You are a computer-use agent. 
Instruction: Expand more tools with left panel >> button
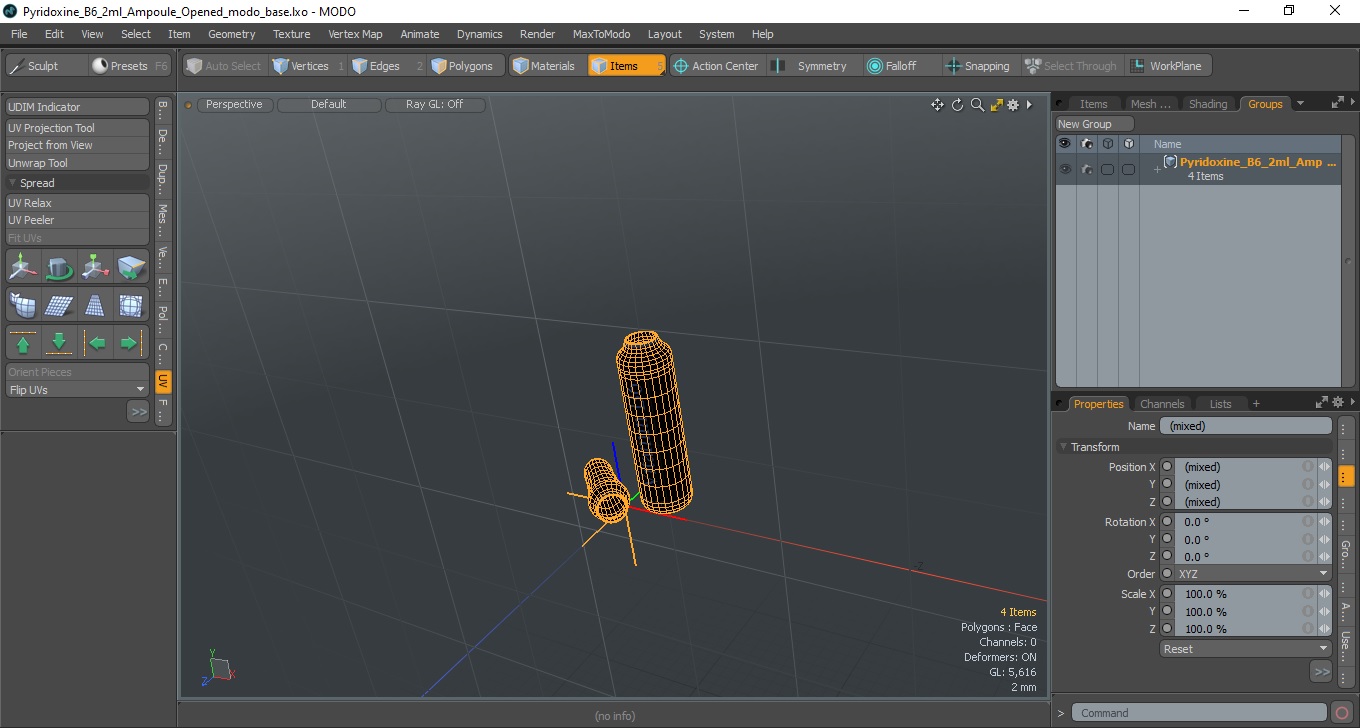pos(138,411)
